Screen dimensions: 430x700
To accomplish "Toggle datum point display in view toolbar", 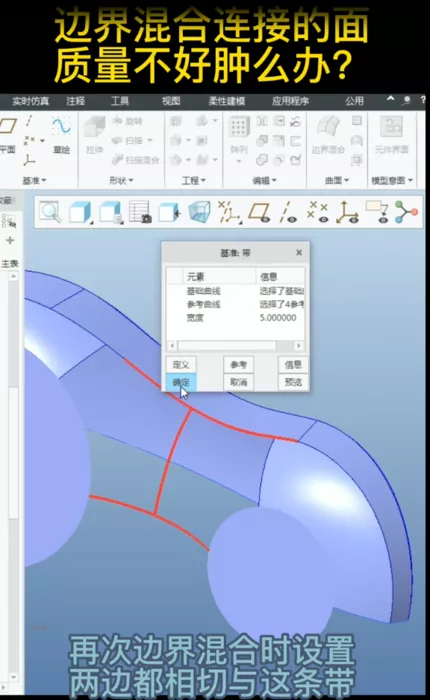I will coord(318,212).
